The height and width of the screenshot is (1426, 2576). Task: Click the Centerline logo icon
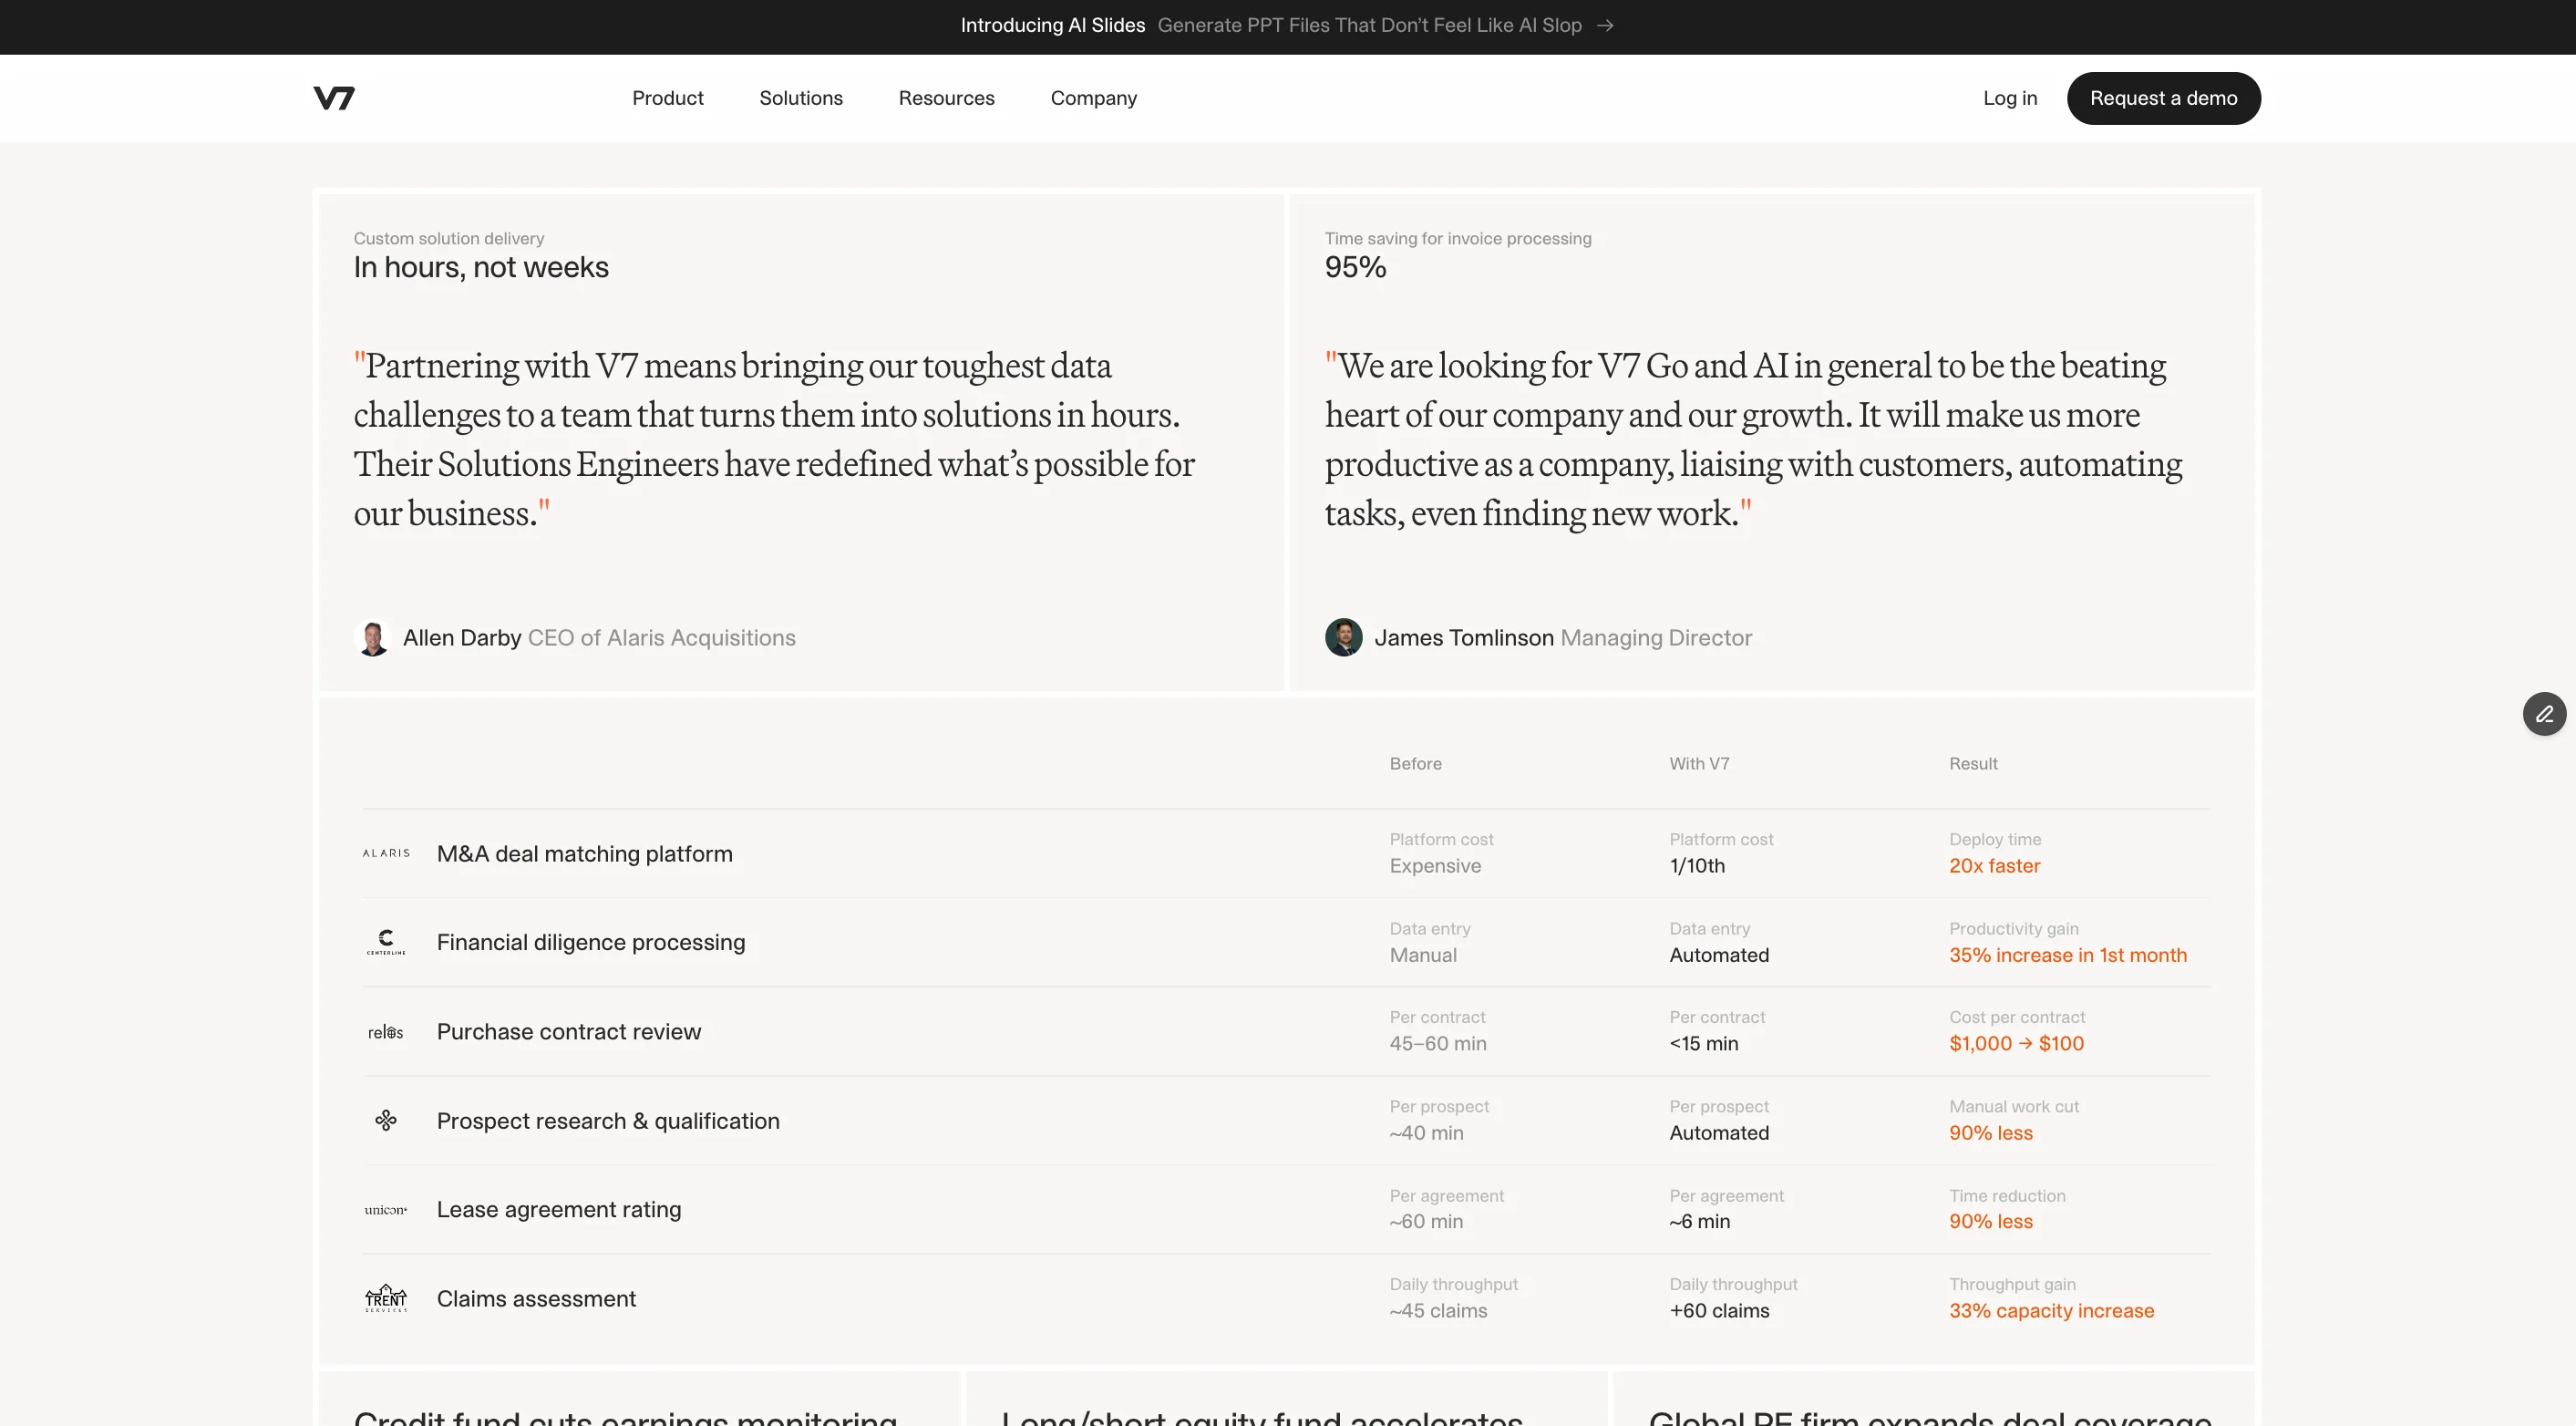pos(386,941)
